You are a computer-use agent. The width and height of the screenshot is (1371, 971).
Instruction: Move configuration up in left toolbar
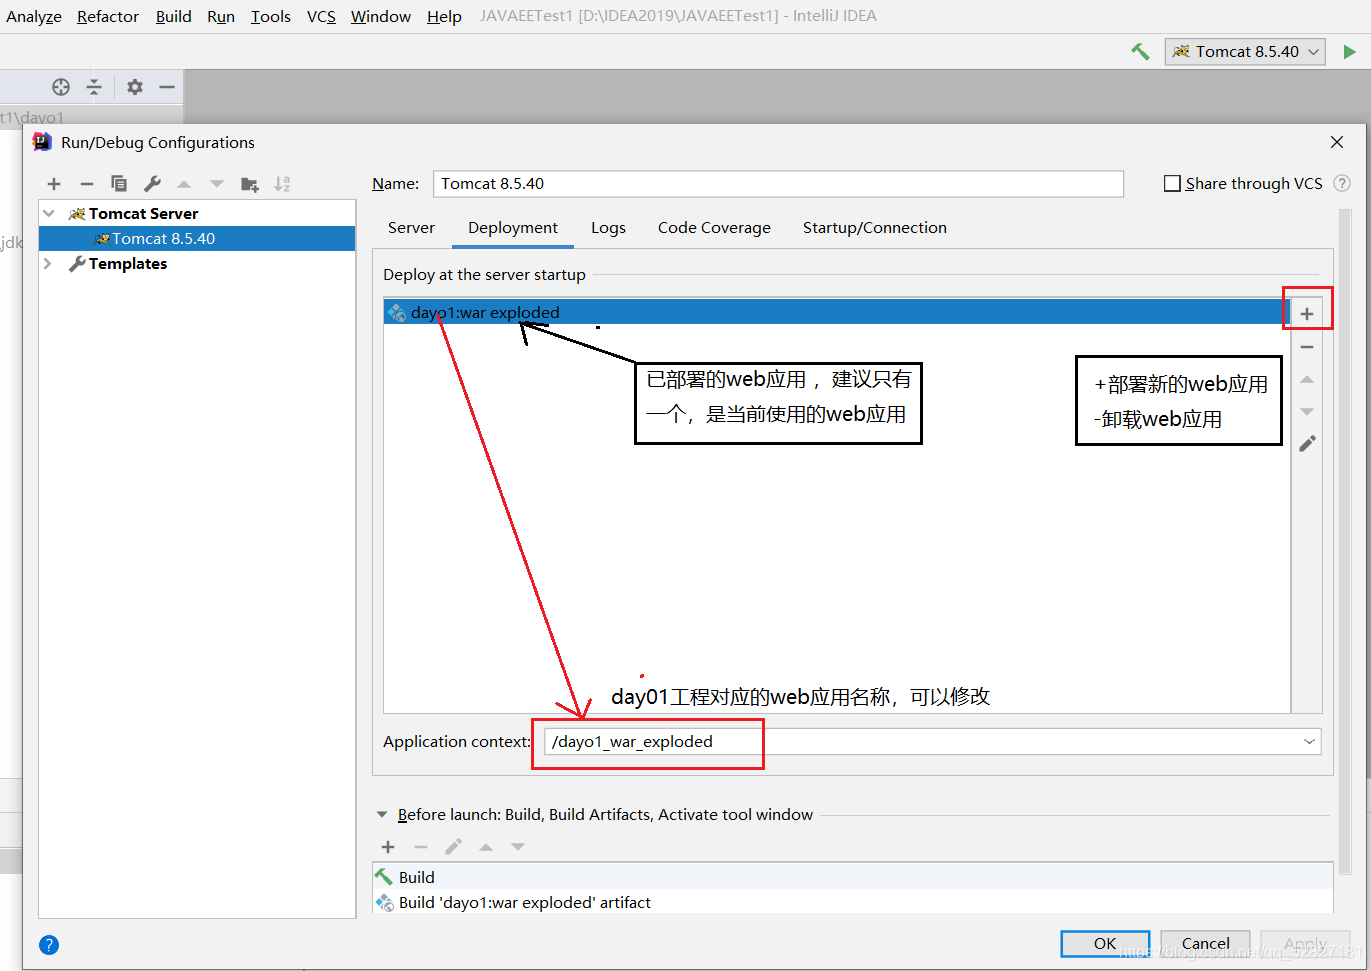[x=184, y=184]
